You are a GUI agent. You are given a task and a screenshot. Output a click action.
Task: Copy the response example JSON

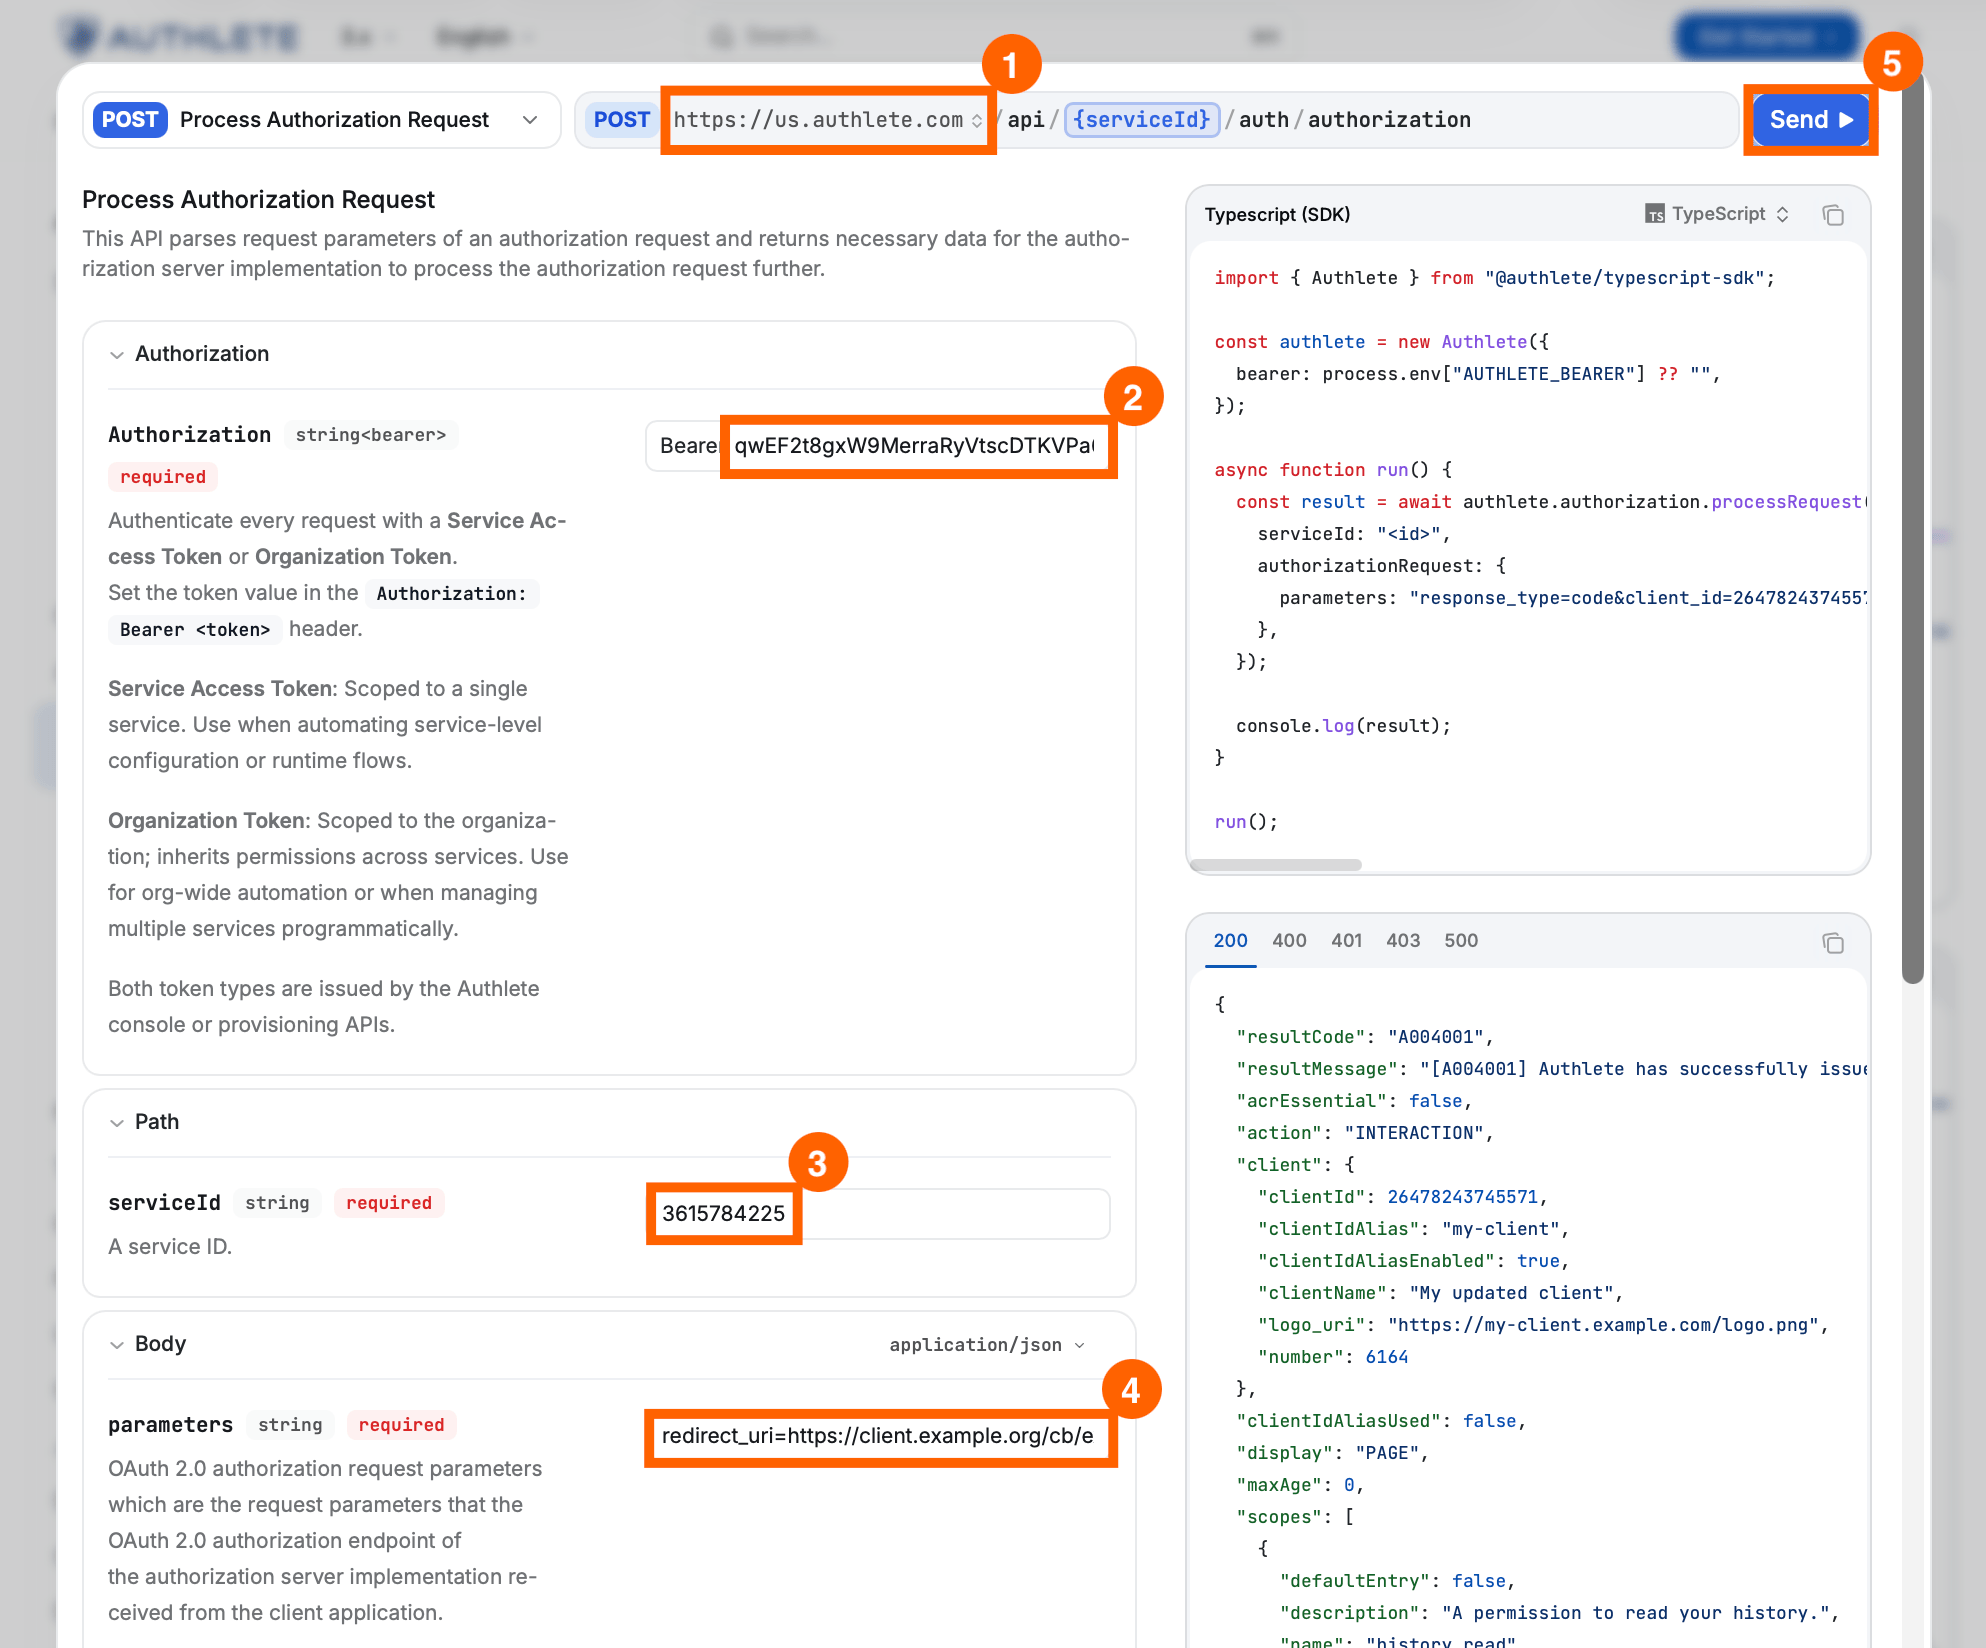(1833, 943)
